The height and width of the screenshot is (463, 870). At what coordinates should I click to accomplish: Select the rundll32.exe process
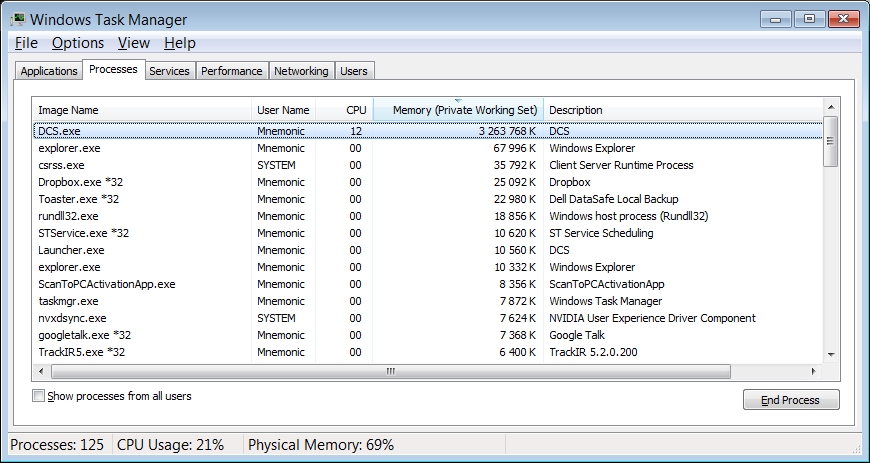point(428,216)
